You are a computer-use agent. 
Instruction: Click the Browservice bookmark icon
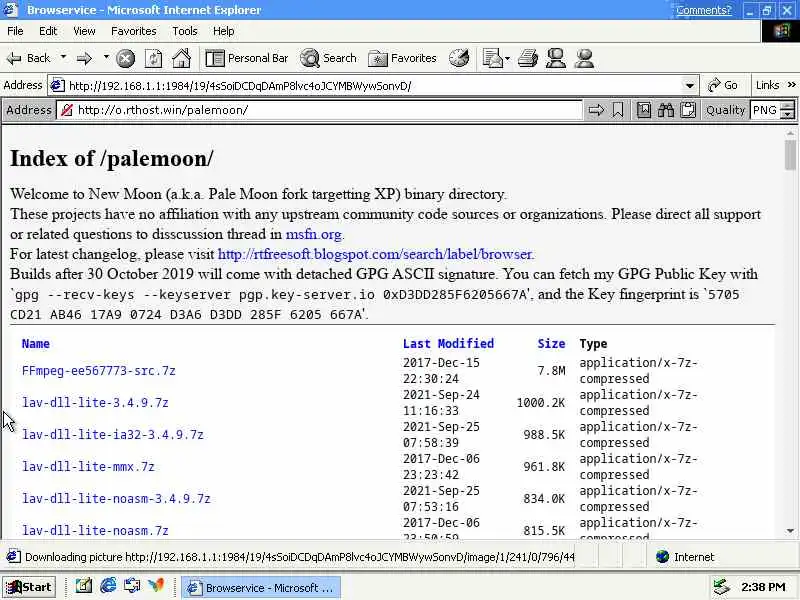[617, 110]
